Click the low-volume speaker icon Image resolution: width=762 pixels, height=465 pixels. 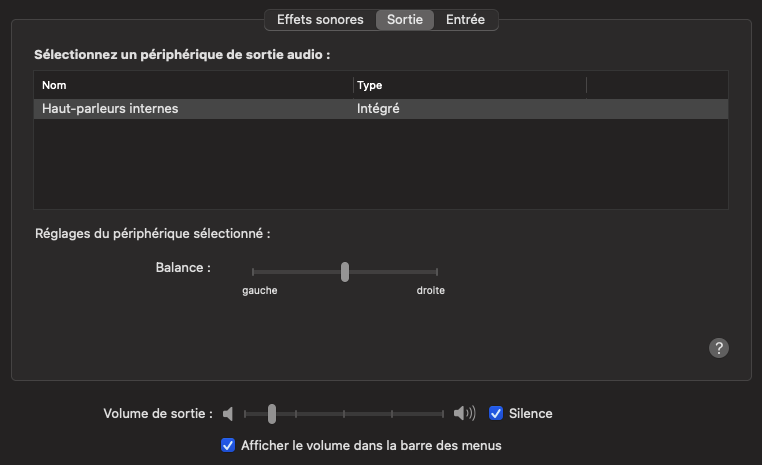[228, 414]
